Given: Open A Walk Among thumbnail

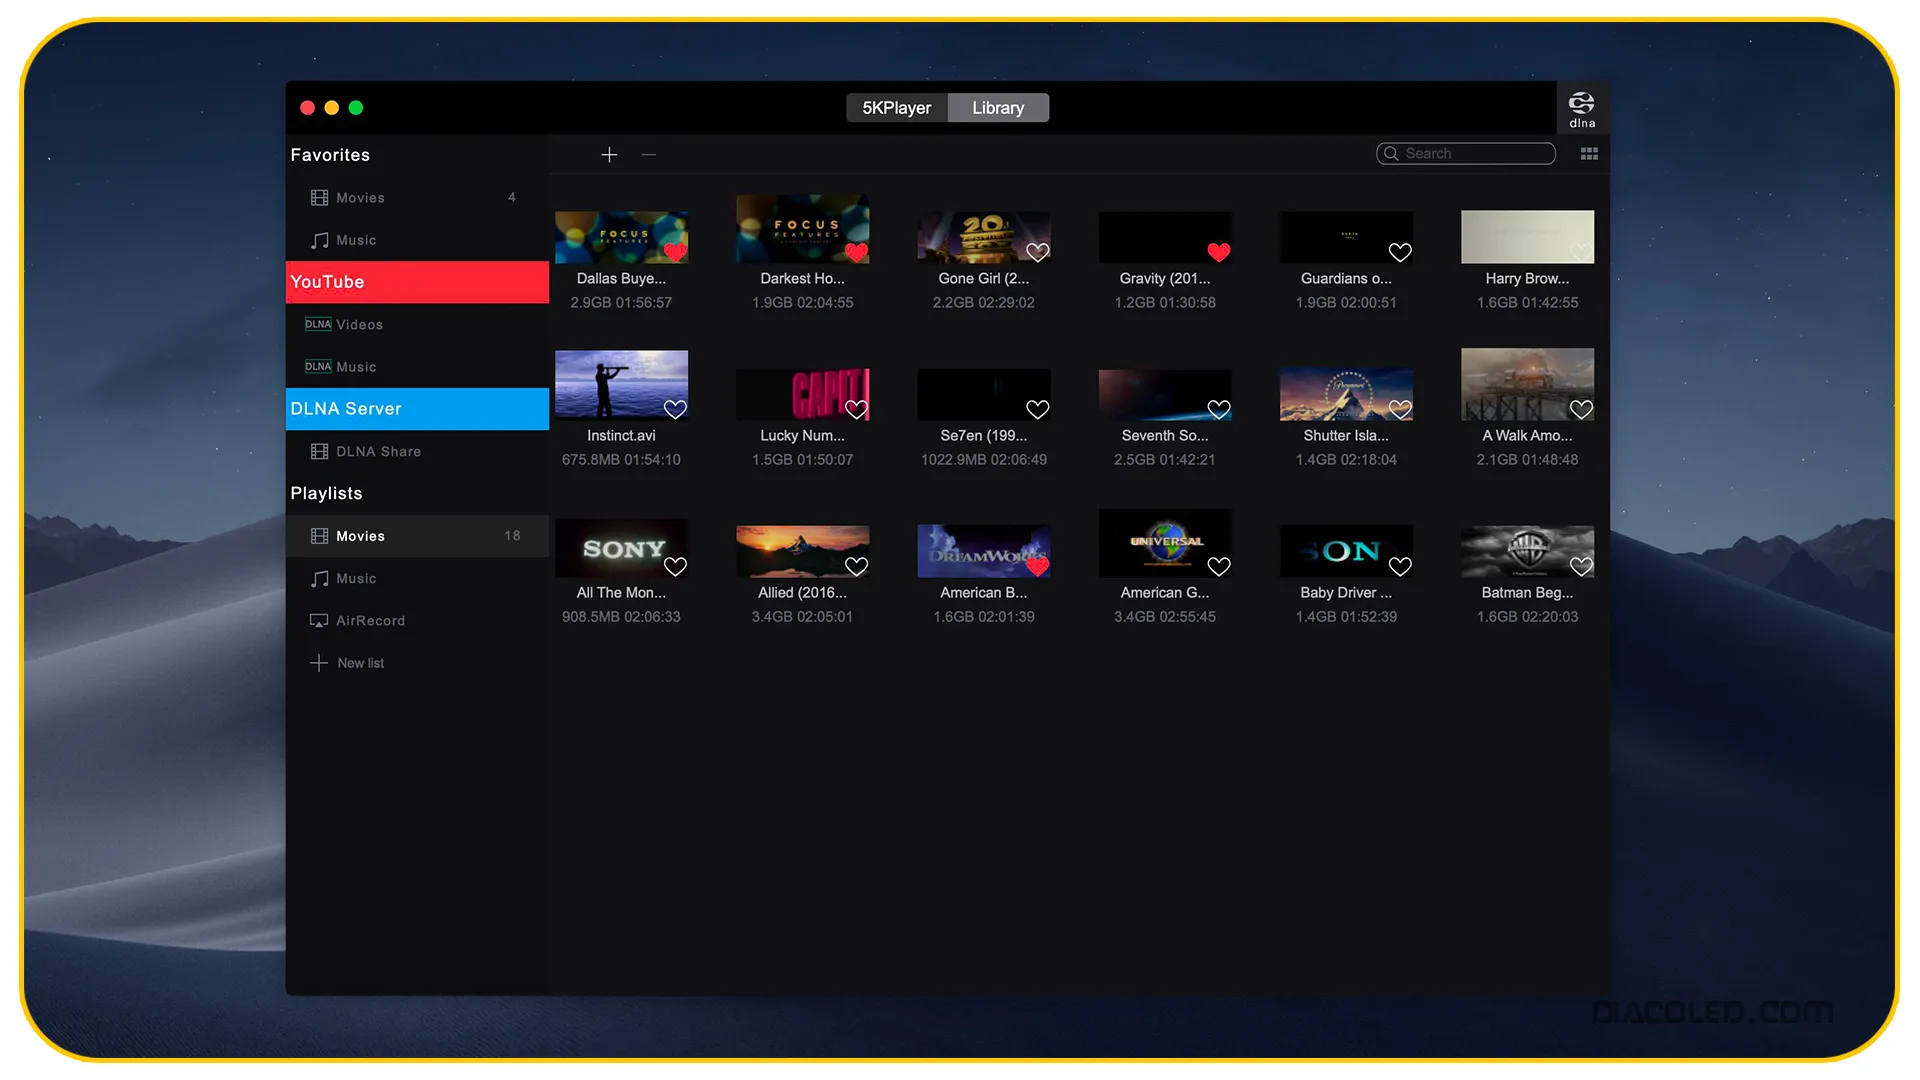Looking at the screenshot, I should pyautogui.click(x=1527, y=384).
